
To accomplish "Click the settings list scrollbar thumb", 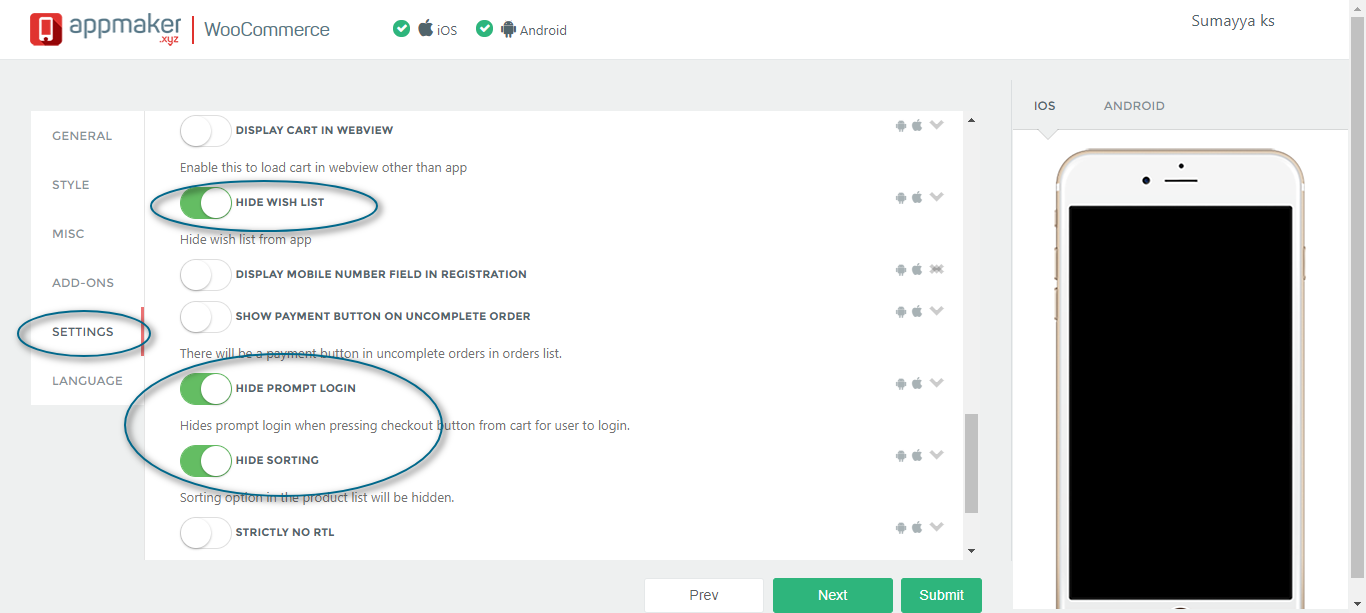I will tap(971, 464).
